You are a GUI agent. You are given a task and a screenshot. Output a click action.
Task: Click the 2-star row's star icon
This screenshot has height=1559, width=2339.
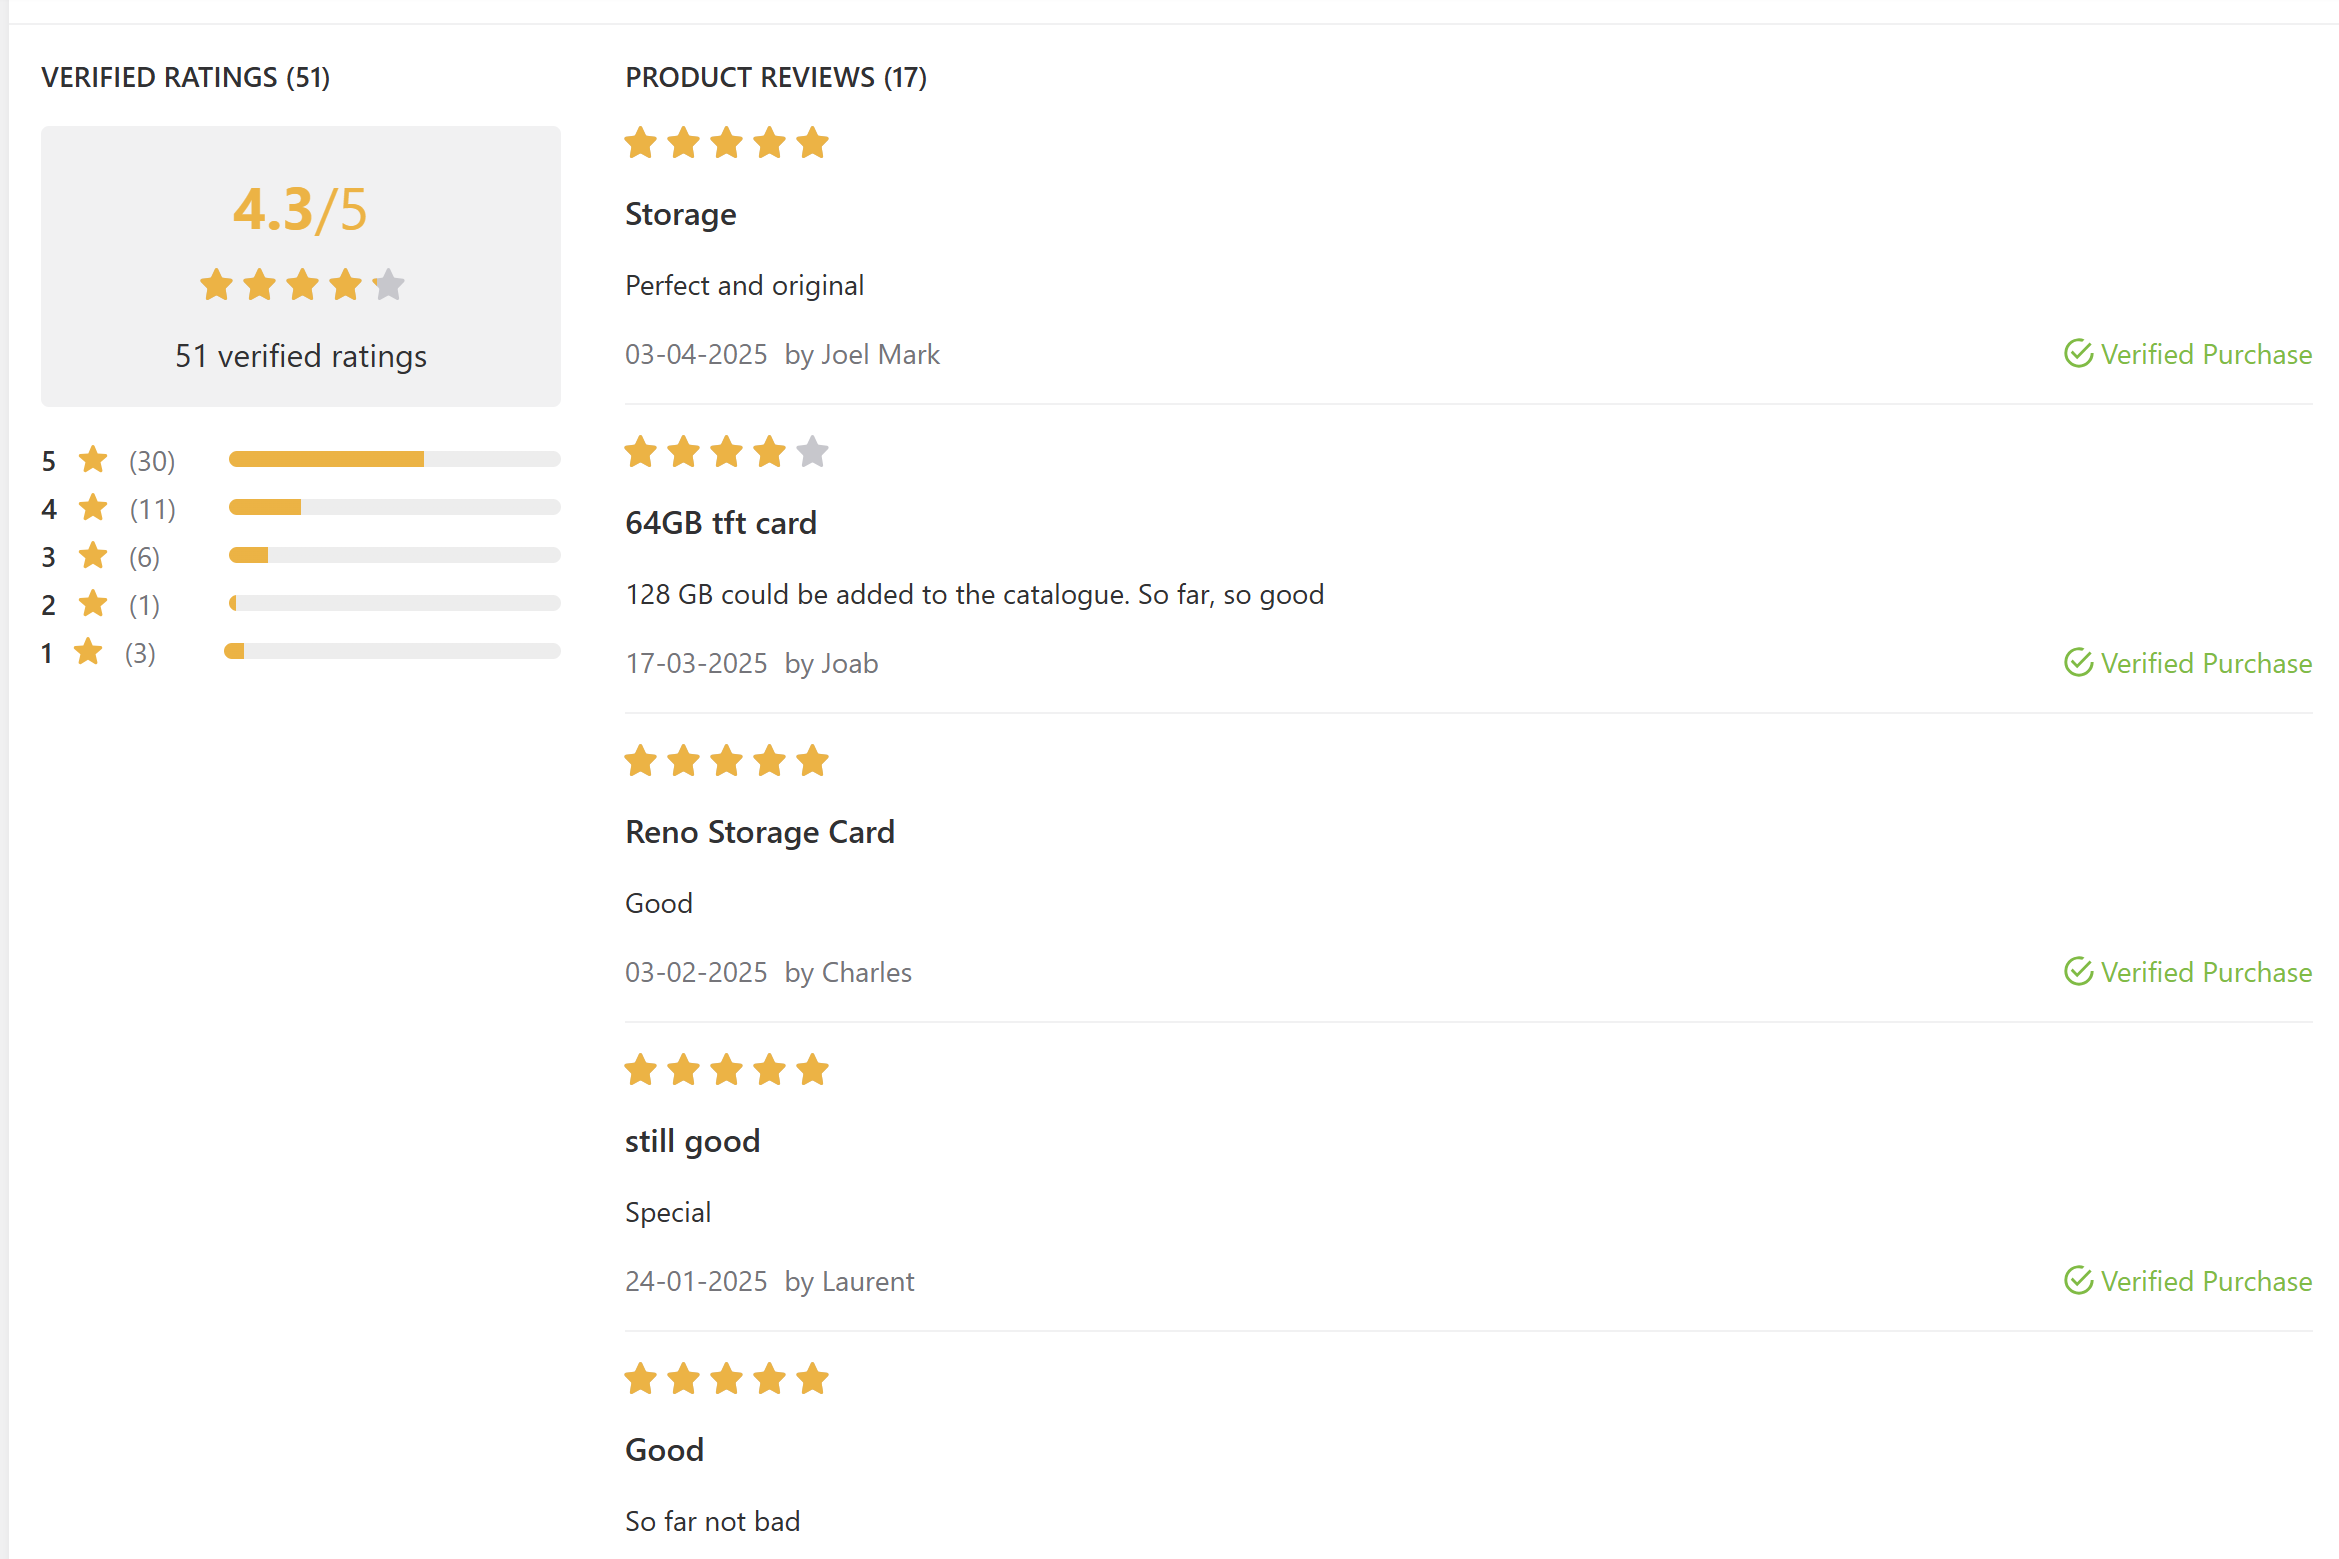(x=93, y=604)
